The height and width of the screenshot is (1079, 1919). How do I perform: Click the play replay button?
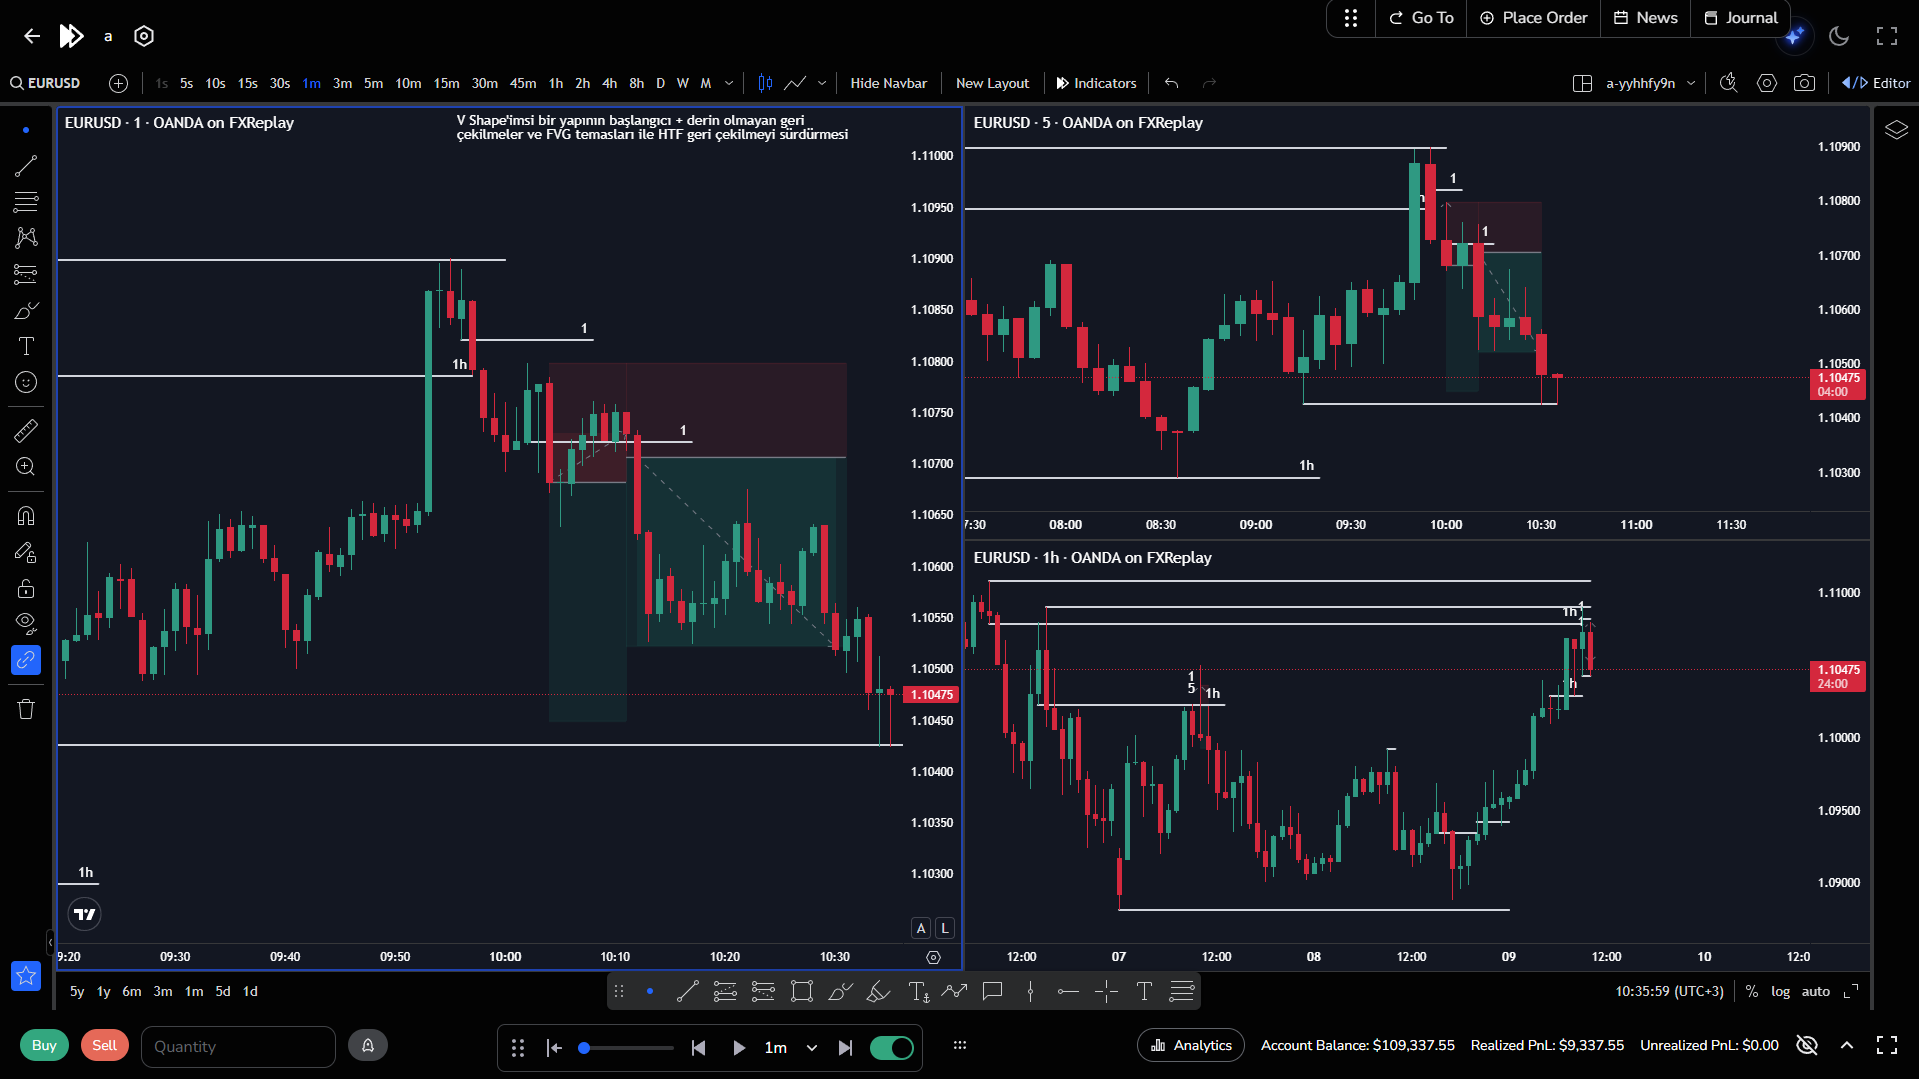738,1047
